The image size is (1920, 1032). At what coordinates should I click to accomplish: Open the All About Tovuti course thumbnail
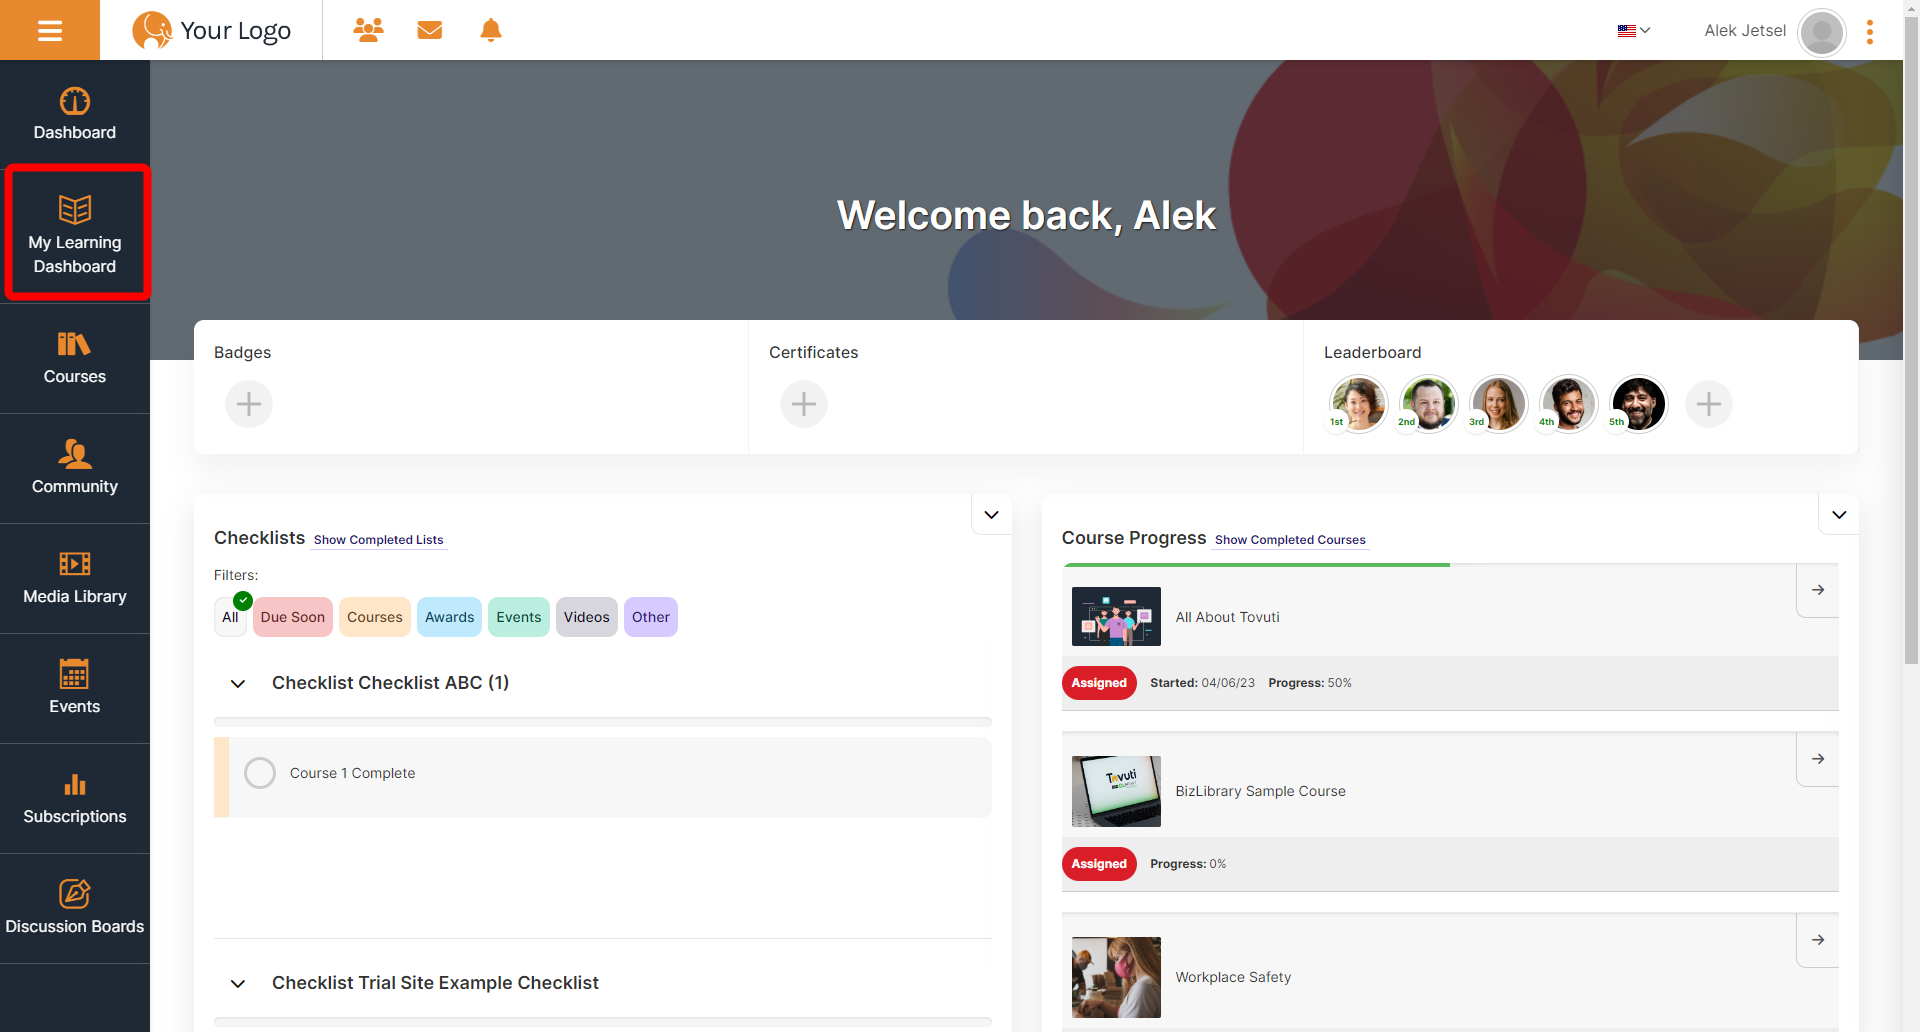click(1116, 616)
